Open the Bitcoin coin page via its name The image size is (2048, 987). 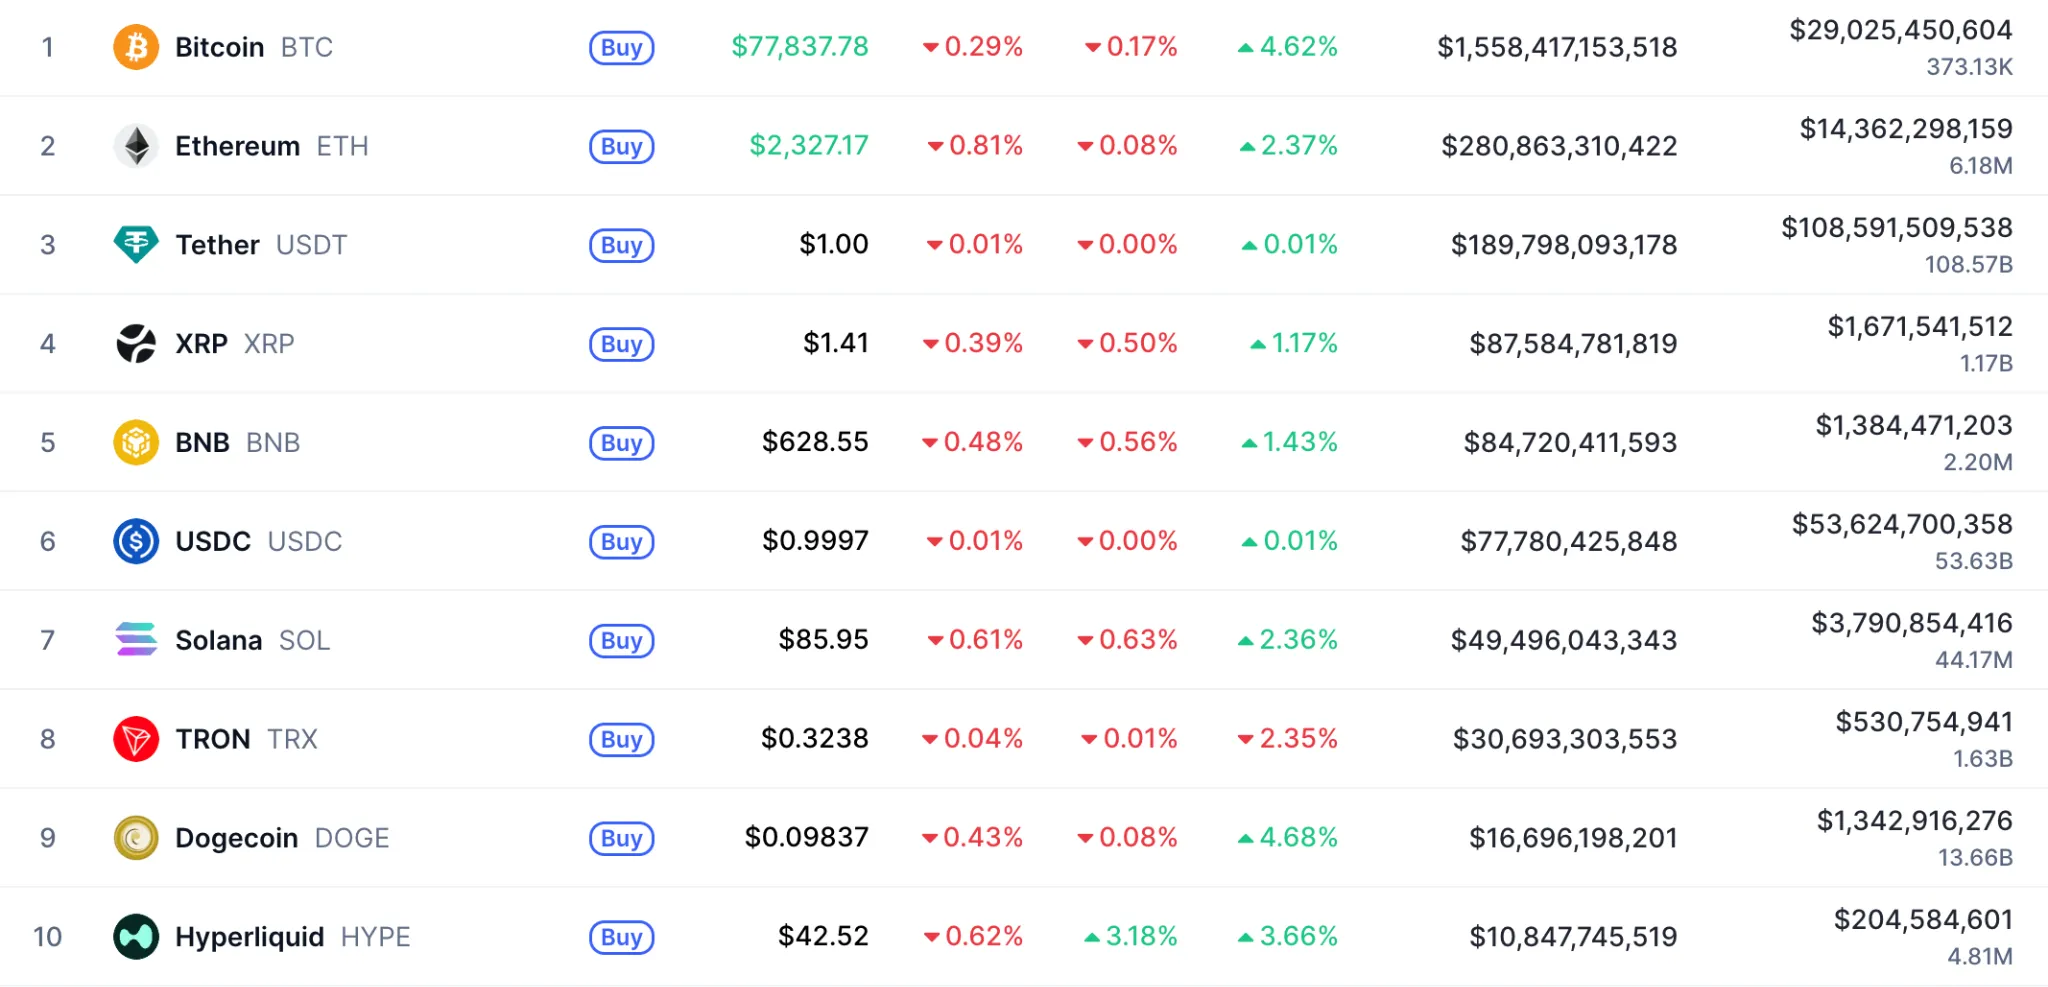219,47
